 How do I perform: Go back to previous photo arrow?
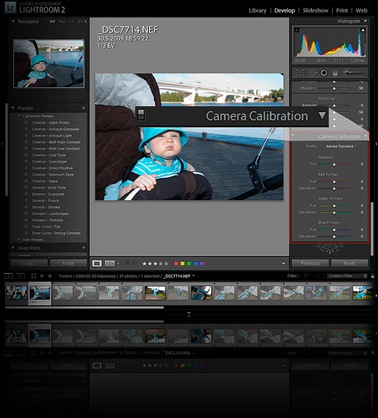(x=42, y=276)
